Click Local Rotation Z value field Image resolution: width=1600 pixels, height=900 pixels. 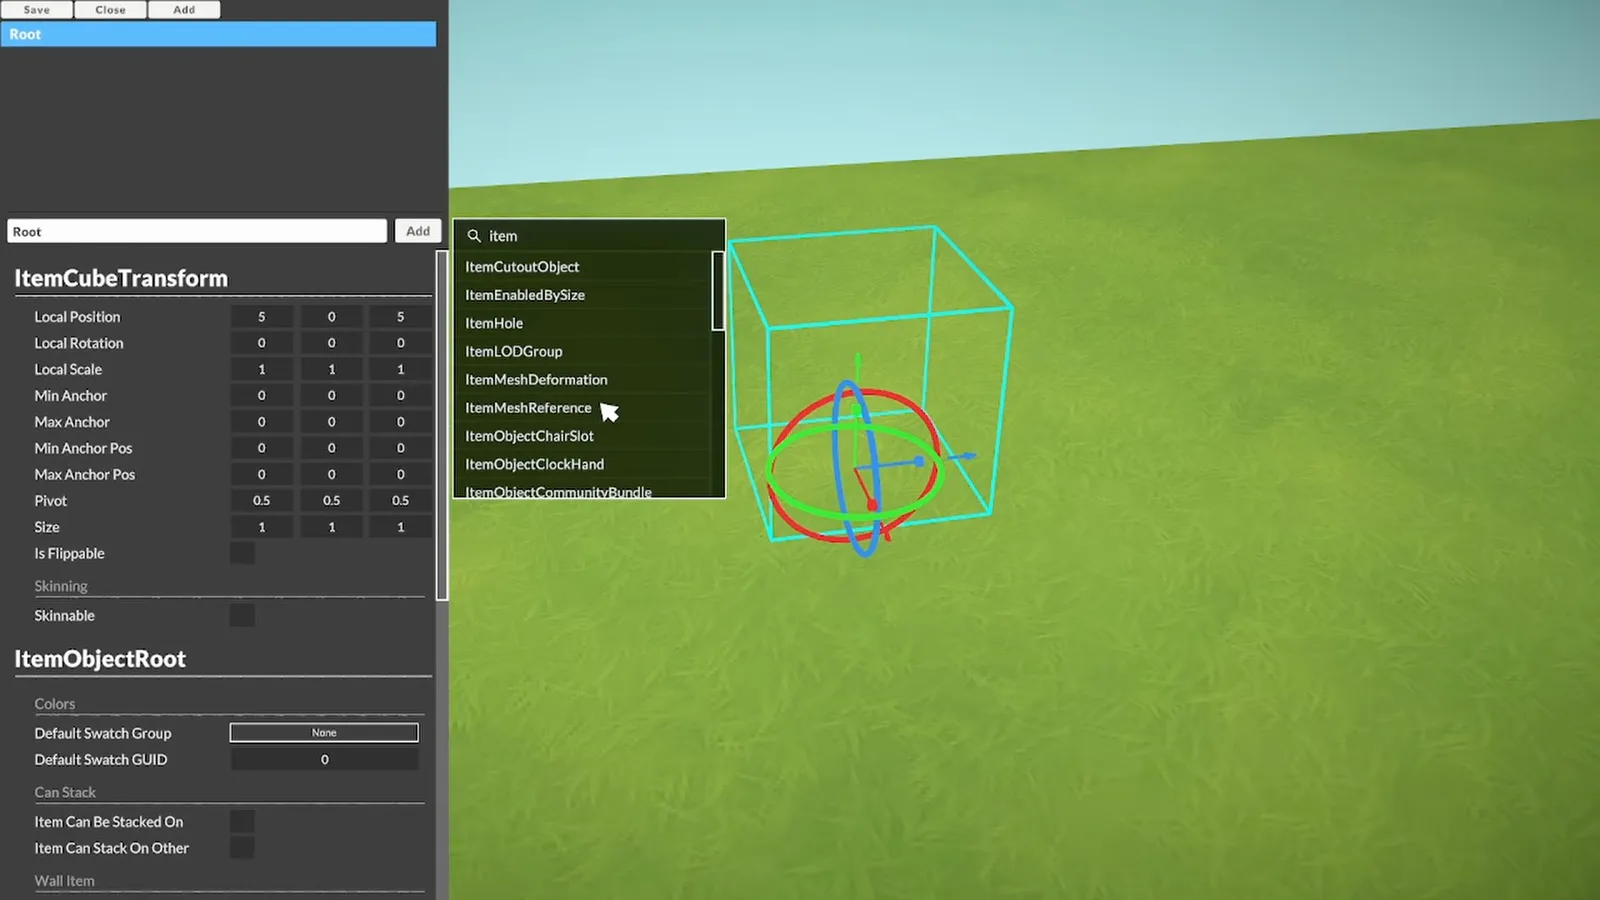[x=400, y=343]
